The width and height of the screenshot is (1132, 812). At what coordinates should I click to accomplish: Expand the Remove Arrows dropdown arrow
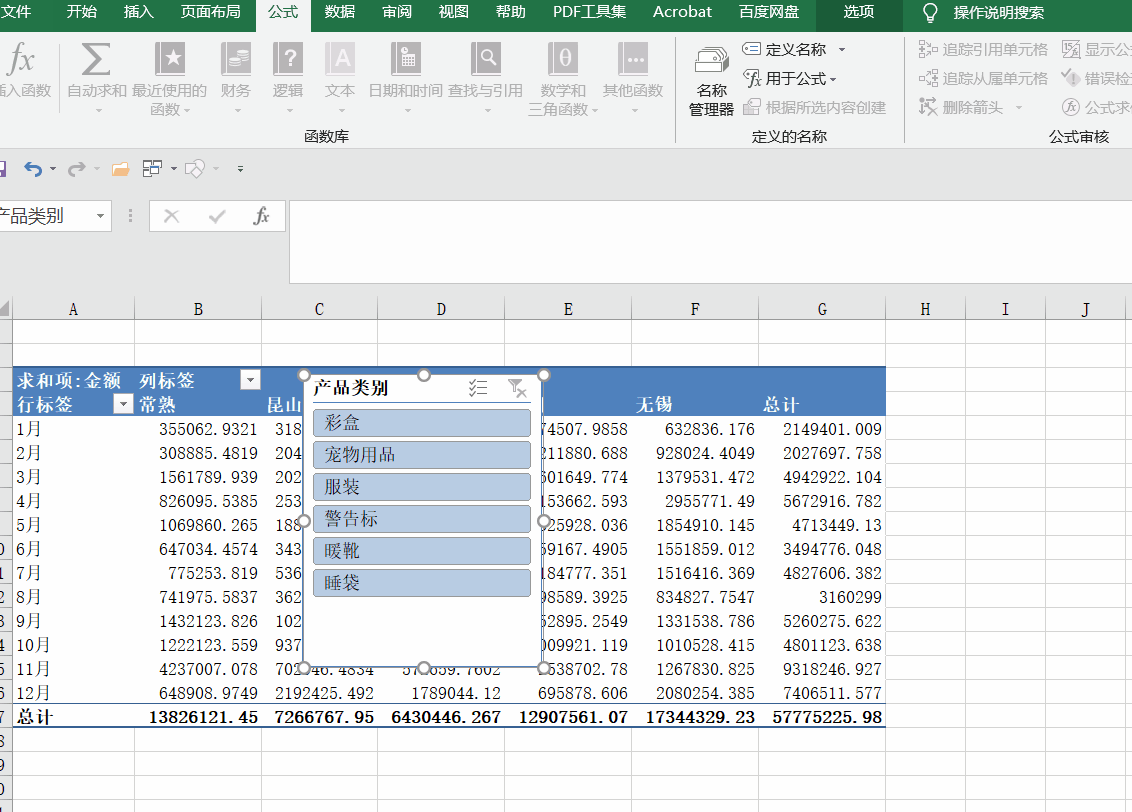point(1019,108)
